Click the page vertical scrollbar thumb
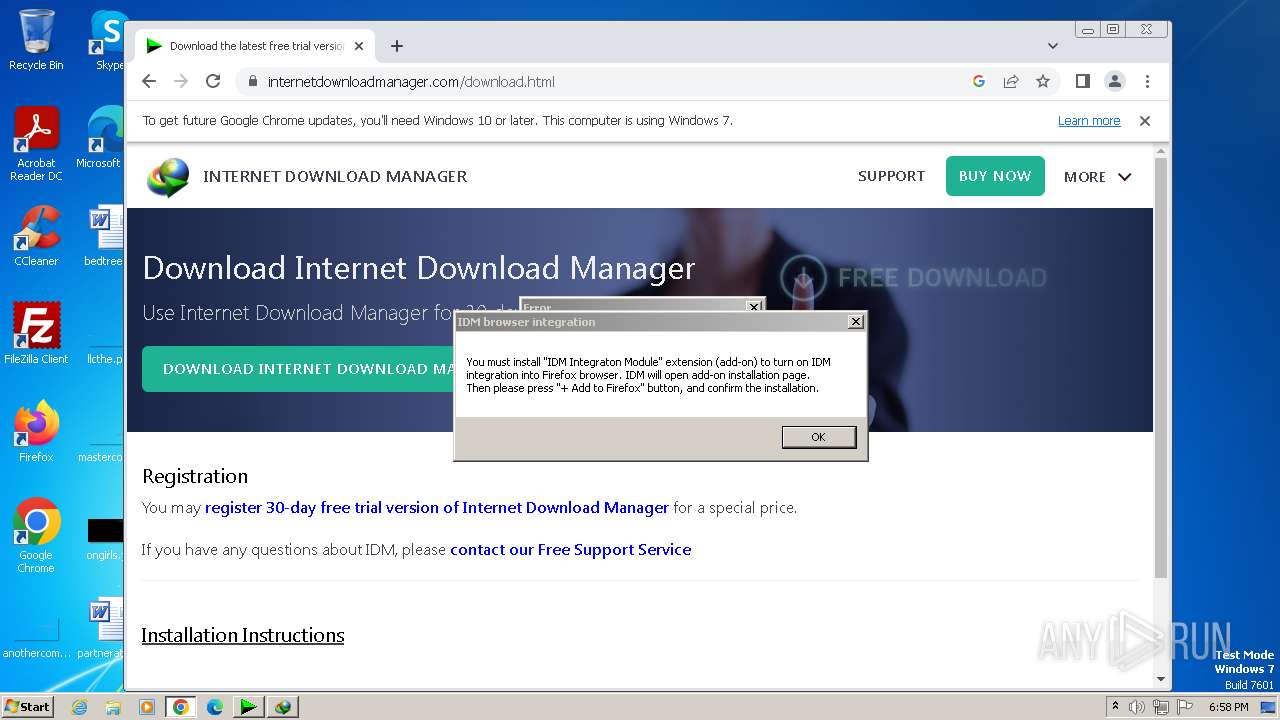The width and height of the screenshot is (1280, 720). pyautogui.click(x=1161, y=367)
